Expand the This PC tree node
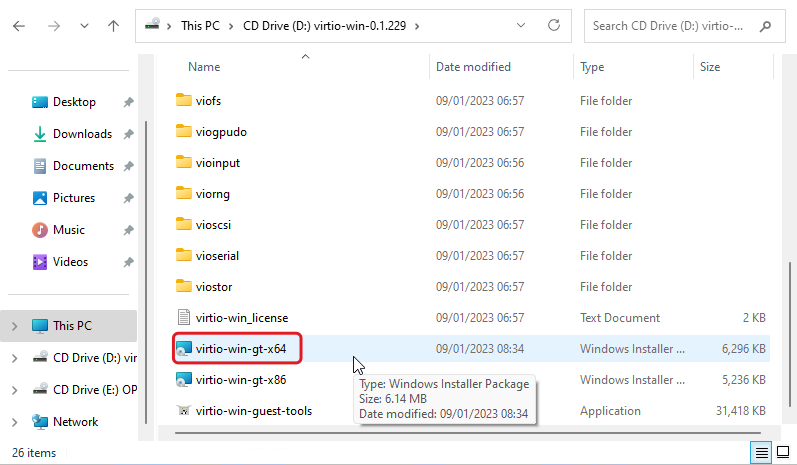797x465 pixels. (x=14, y=326)
